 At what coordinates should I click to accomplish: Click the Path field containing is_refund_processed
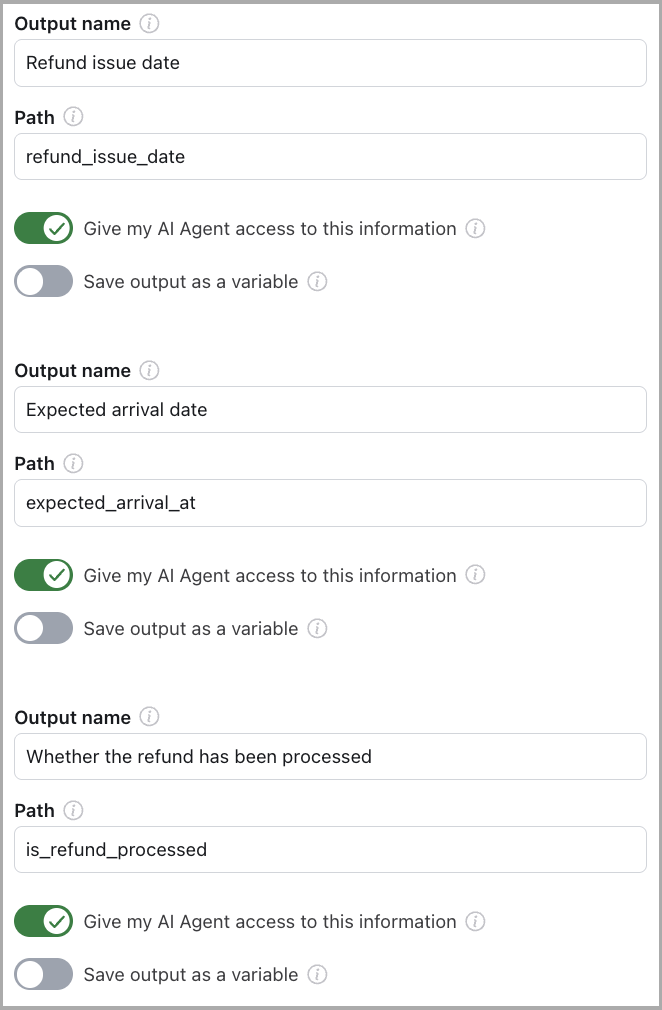[x=330, y=850]
